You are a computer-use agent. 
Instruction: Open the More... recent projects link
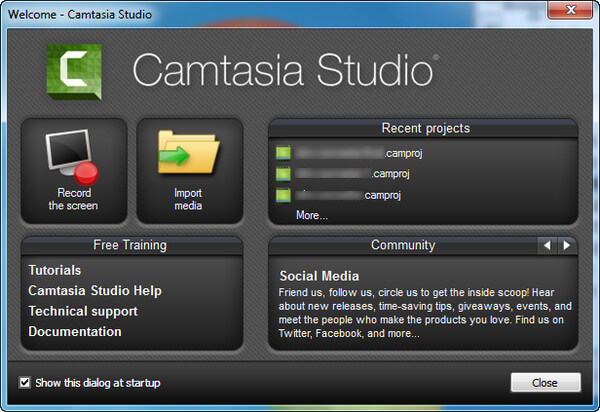pos(312,215)
